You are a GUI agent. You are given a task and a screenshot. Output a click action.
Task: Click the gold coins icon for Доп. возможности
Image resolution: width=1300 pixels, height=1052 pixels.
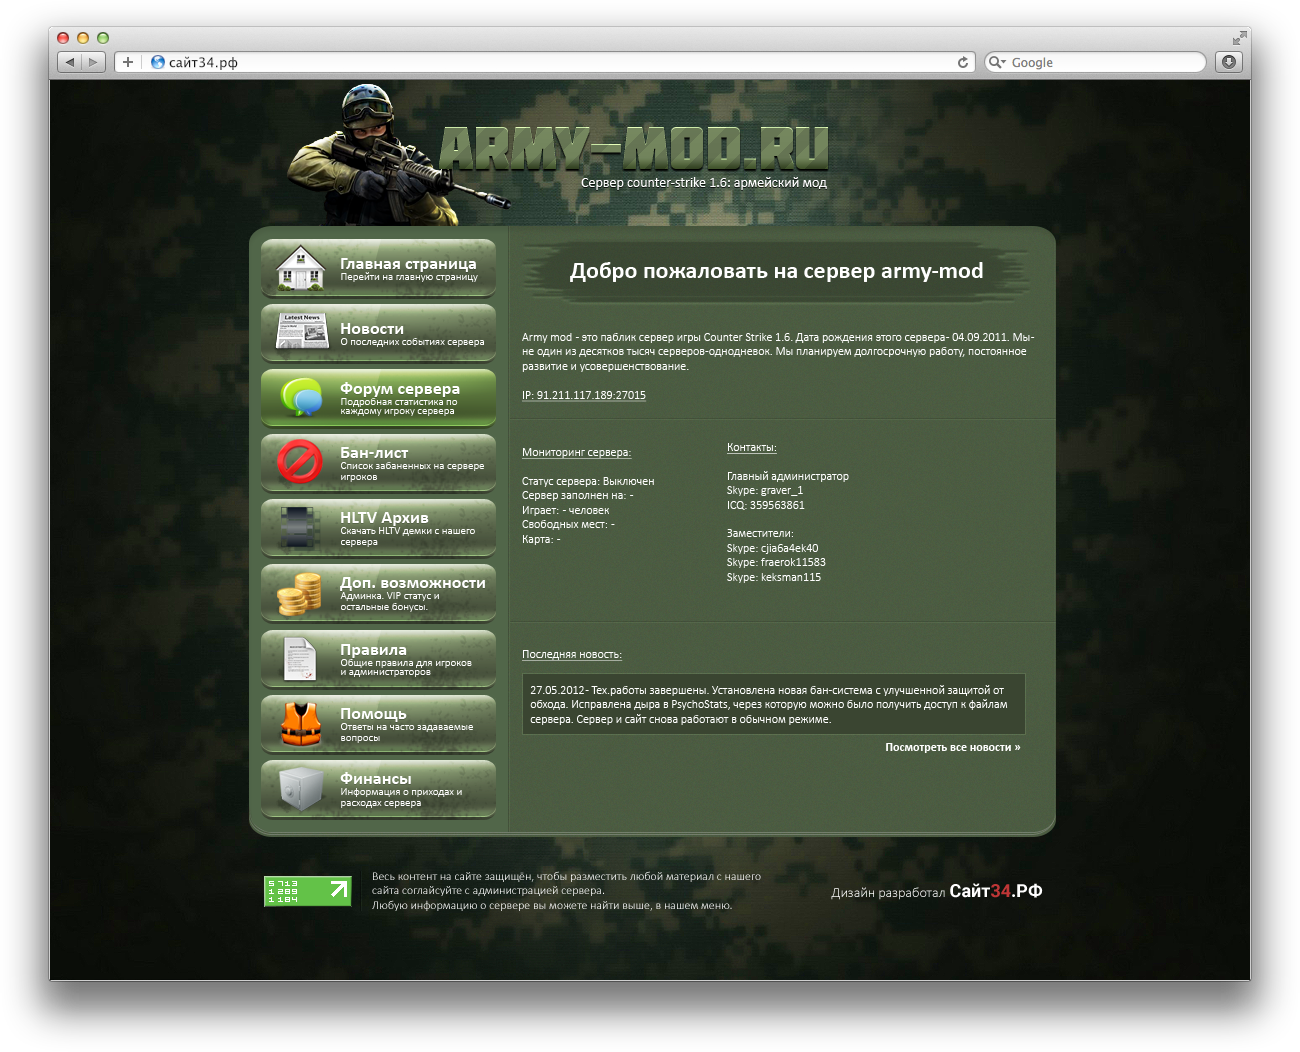(299, 593)
